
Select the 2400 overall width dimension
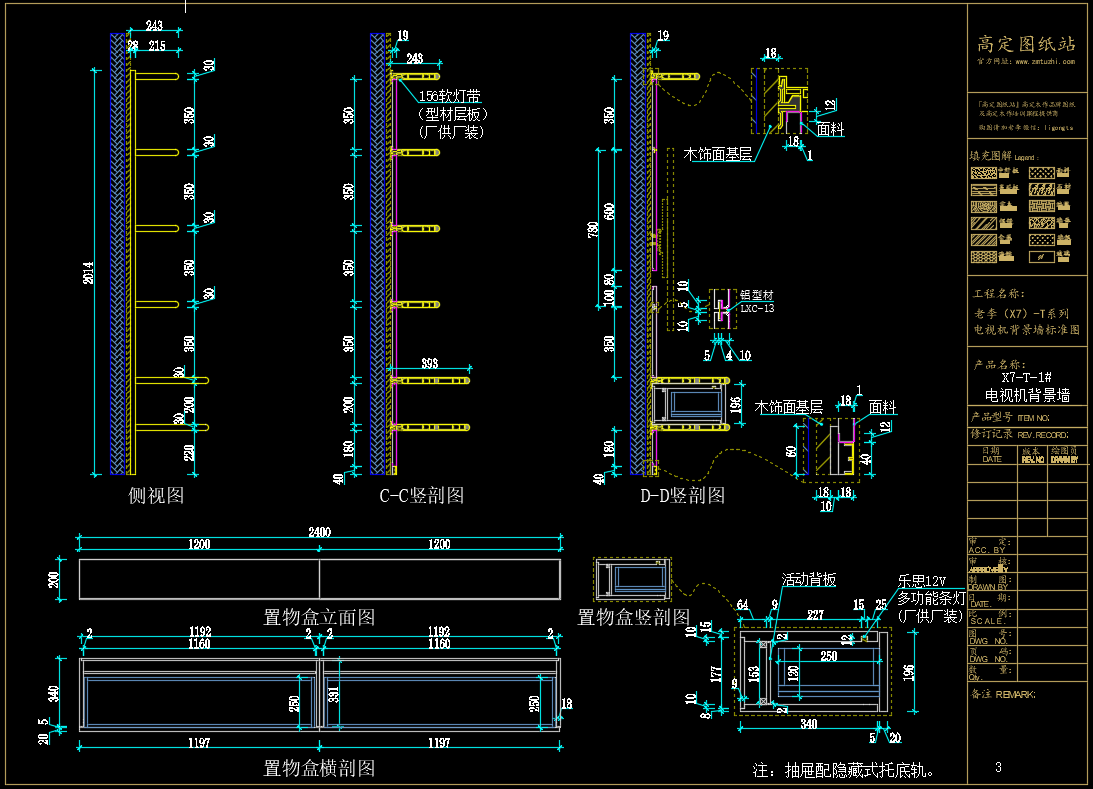tap(319, 533)
